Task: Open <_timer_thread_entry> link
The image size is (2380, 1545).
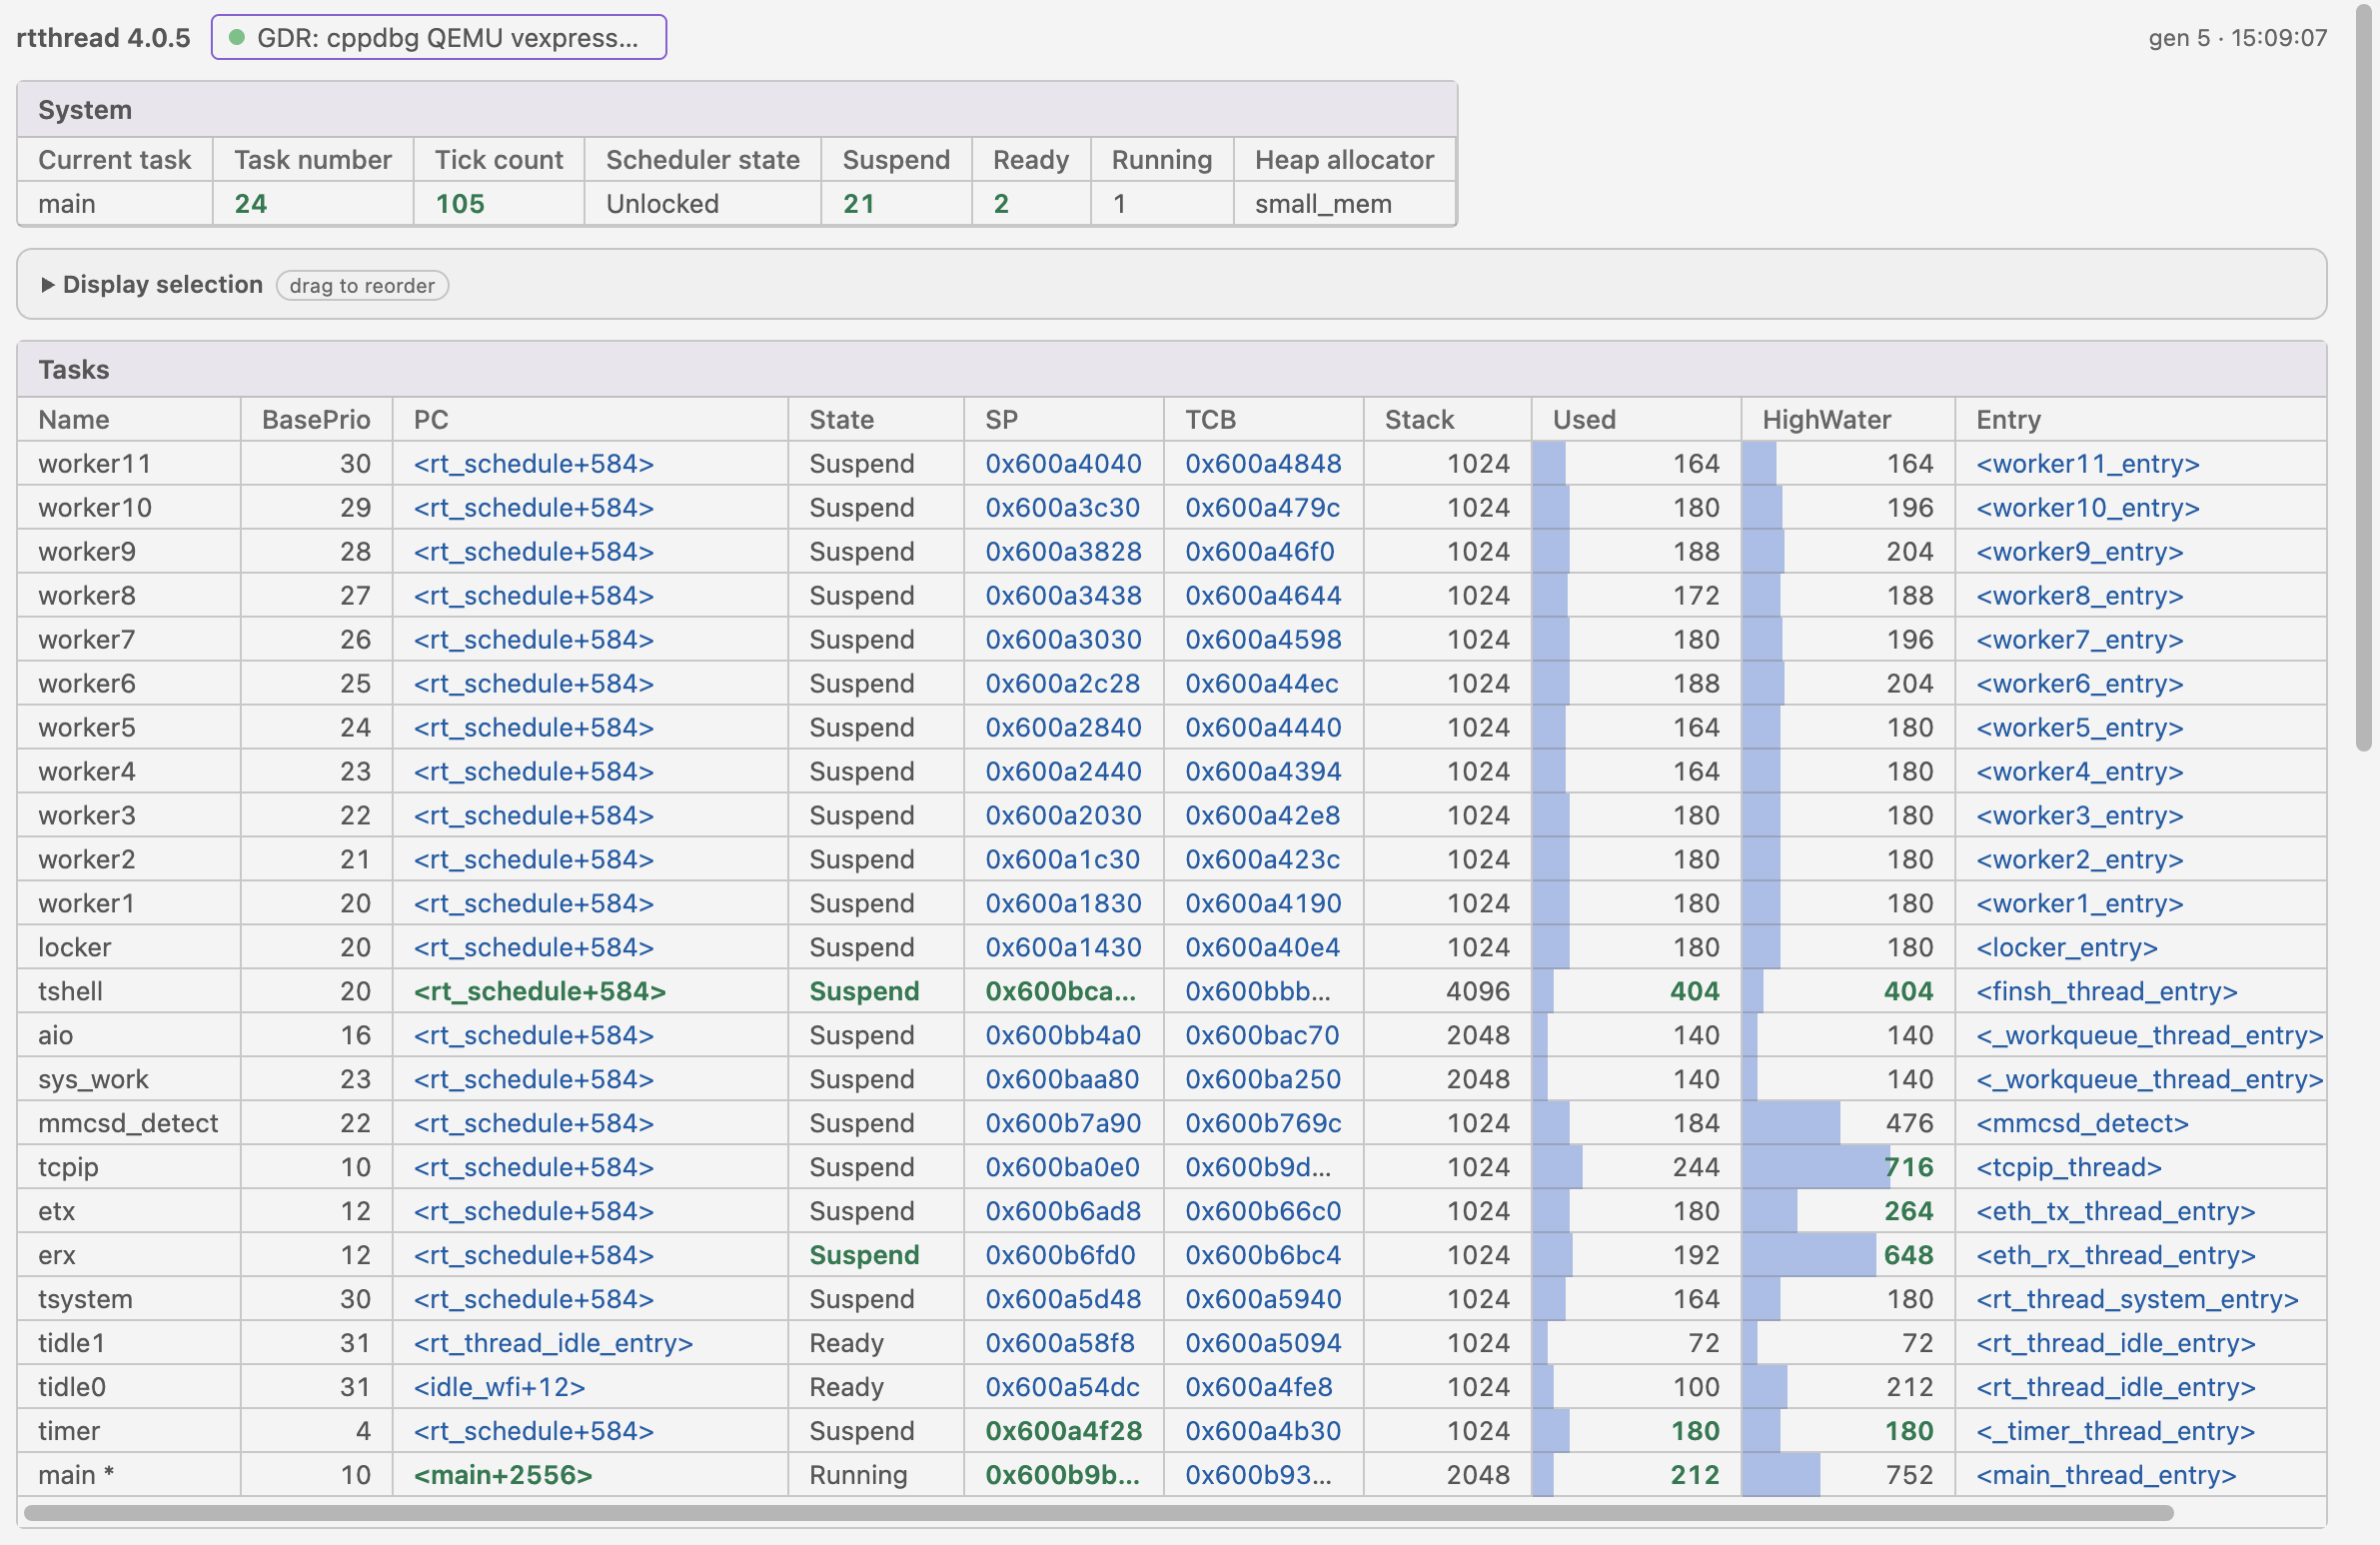Action: [2115, 1432]
